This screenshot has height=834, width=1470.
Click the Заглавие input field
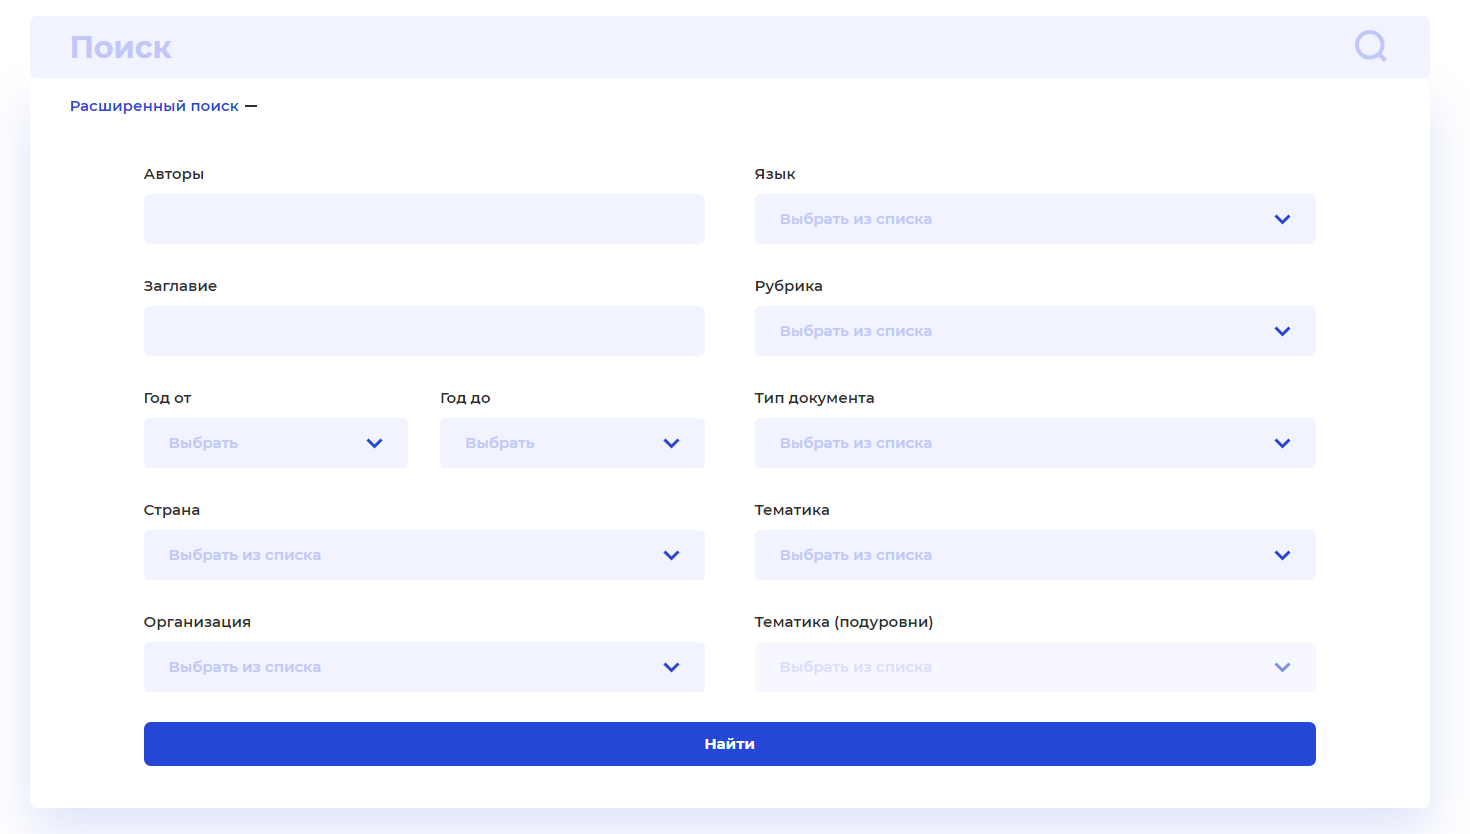424,331
